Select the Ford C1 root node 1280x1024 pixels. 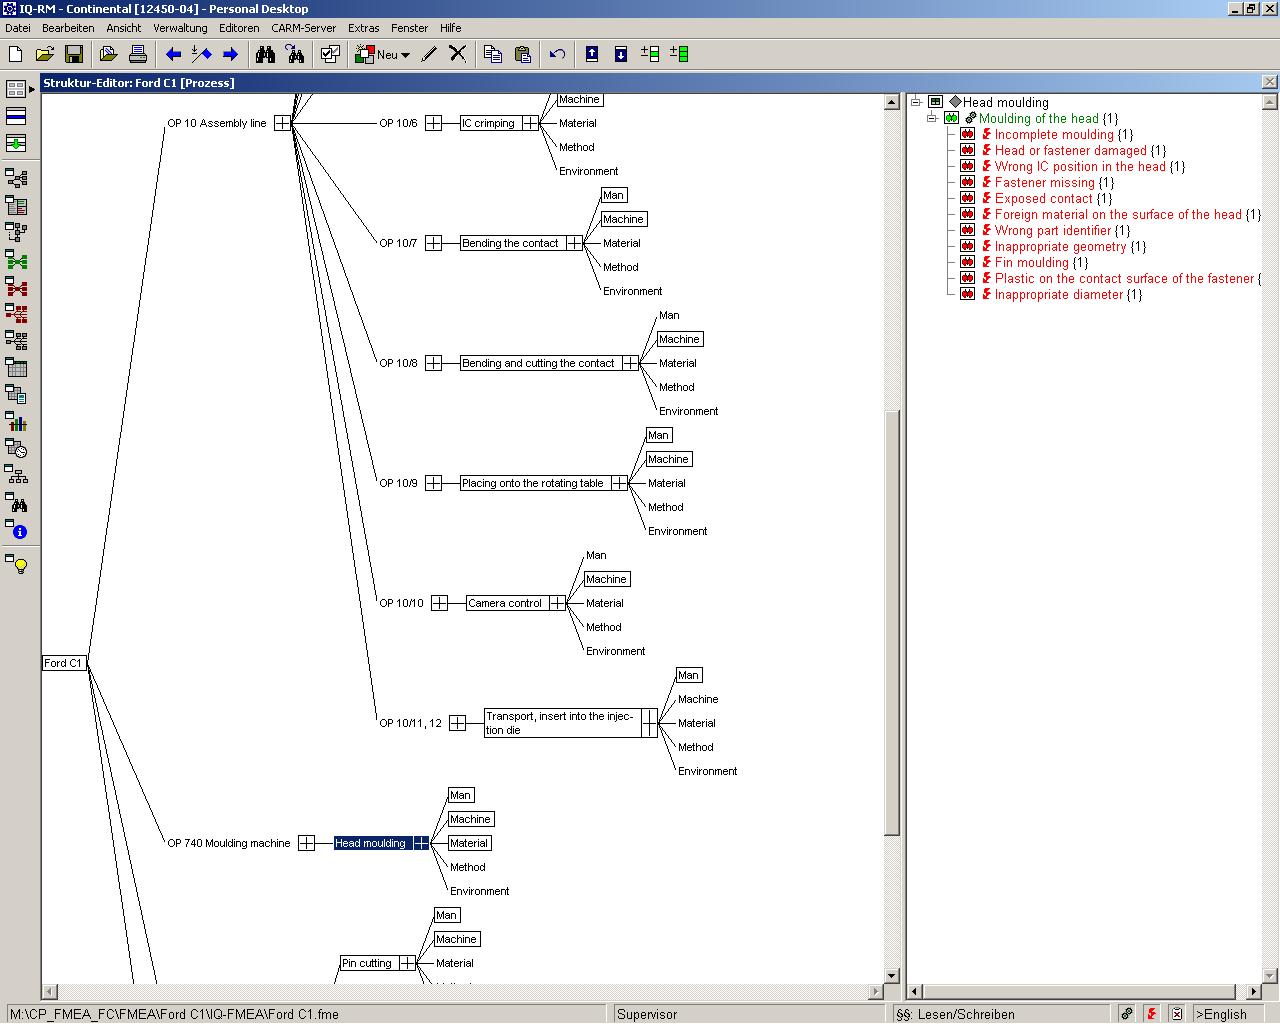[63, 663]
